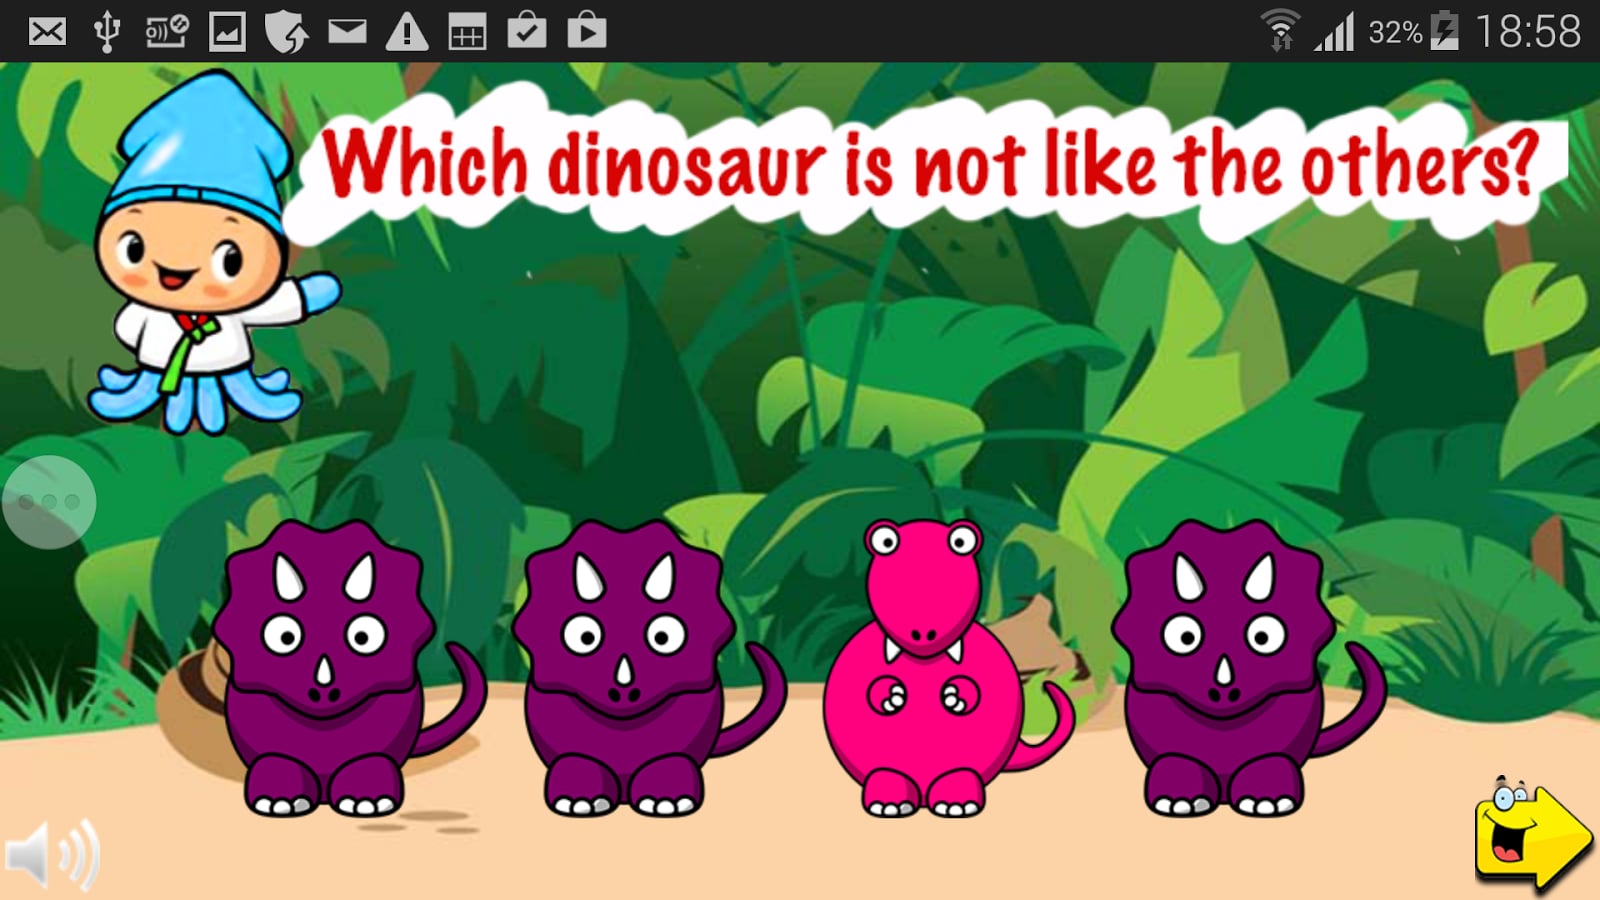
Task: Tap the Wi-Fi signal status icon
Action: (1280, 30)
